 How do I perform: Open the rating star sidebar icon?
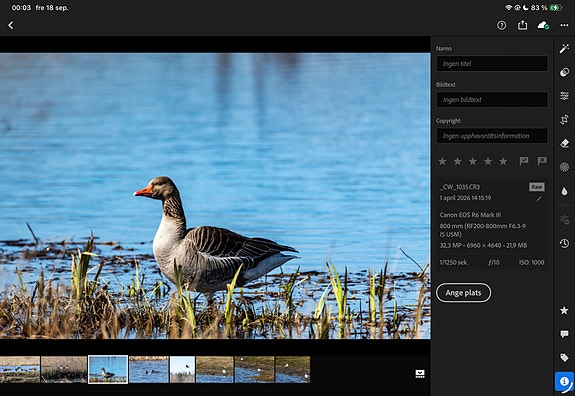564,311
